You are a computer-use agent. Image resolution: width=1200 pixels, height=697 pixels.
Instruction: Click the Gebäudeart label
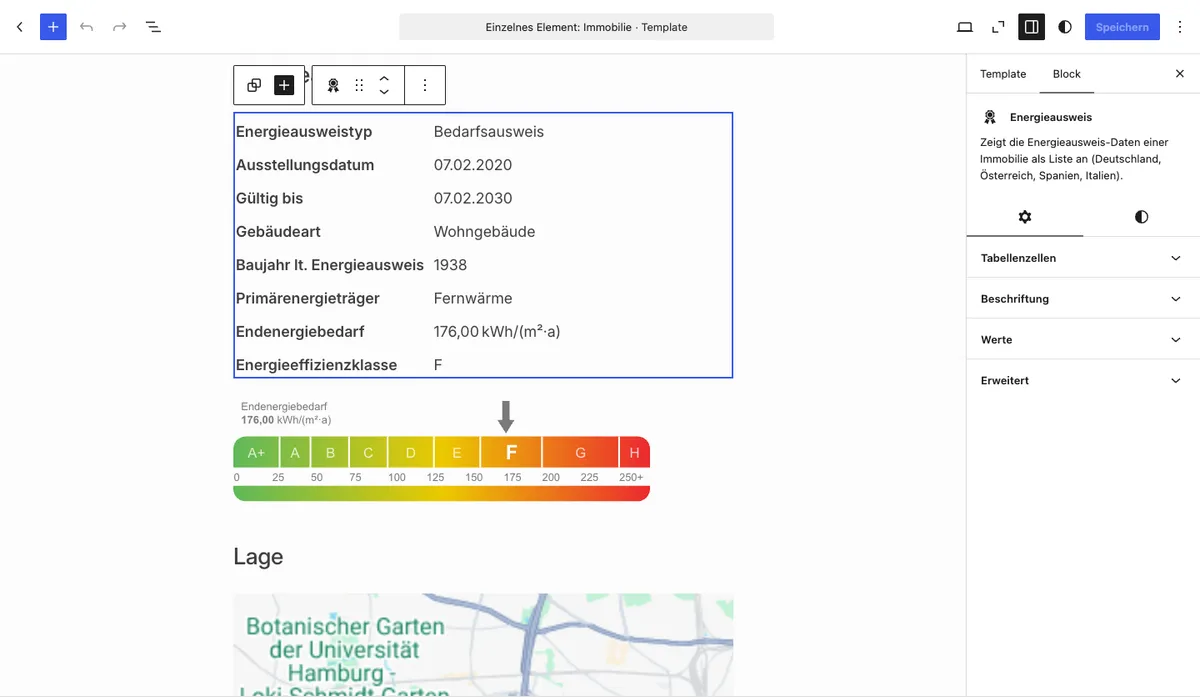278,231
